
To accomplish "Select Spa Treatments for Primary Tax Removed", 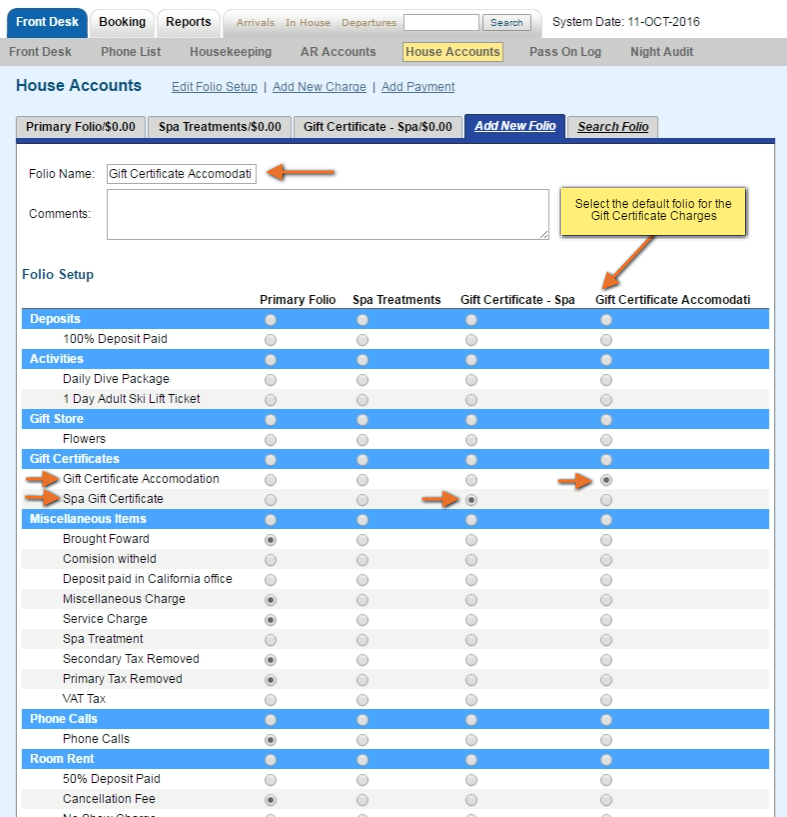I will click(362, 680).
